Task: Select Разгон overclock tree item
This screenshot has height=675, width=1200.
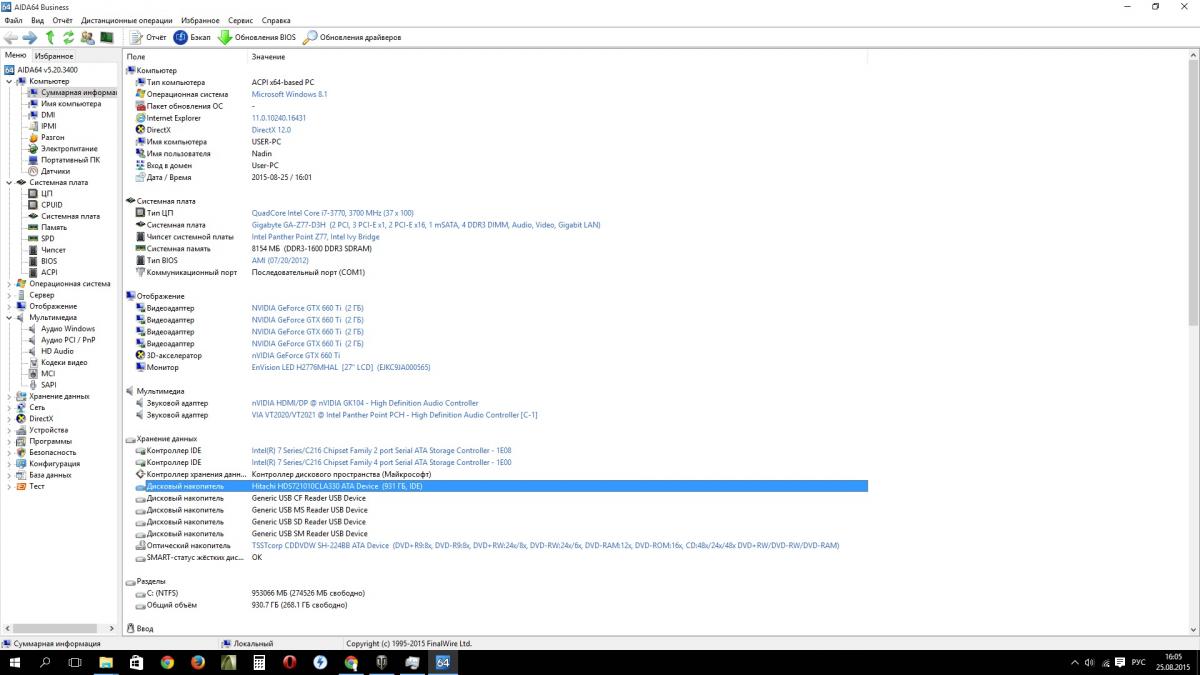Action: point(53,137)
